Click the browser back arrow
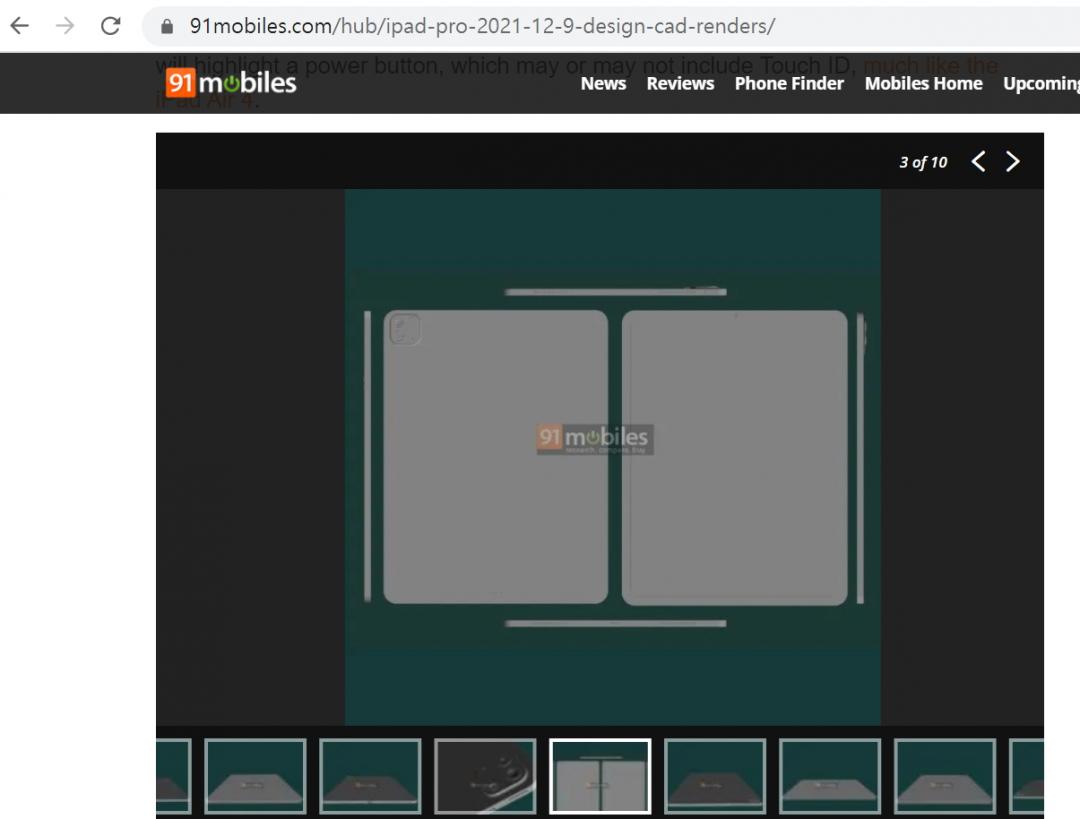The width and height of the screenshot is (1080, 819). click(19, 26)
